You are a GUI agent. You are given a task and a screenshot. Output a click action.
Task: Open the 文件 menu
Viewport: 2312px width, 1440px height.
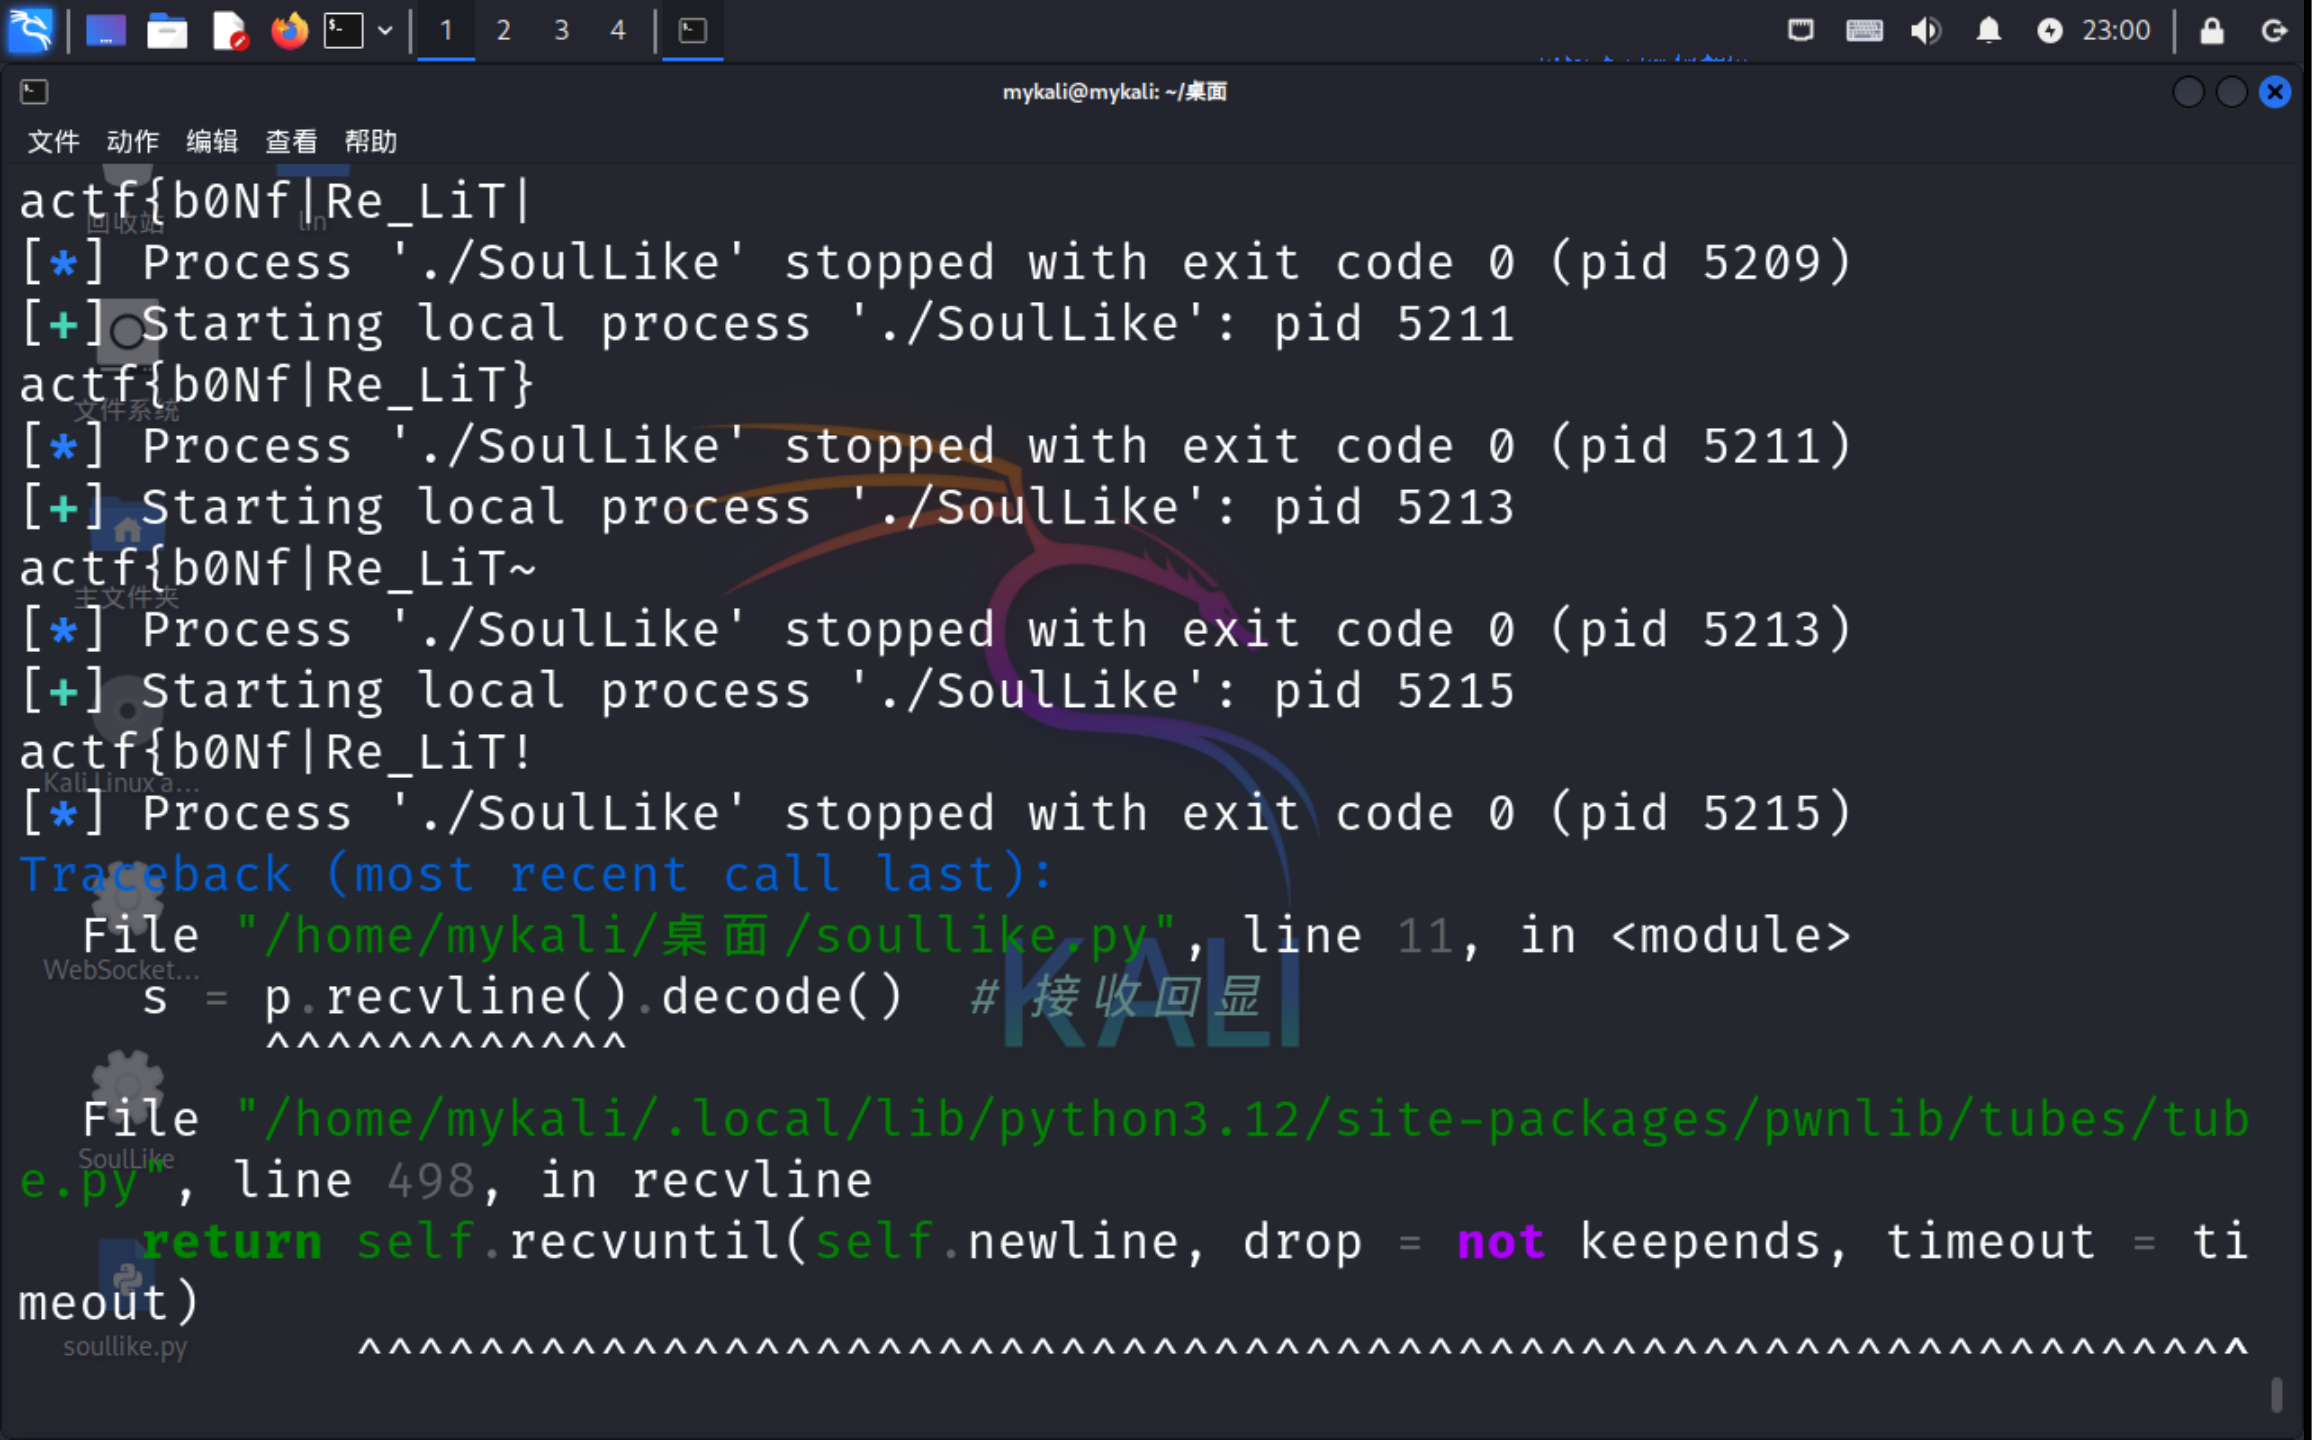[x=53, y=141]
